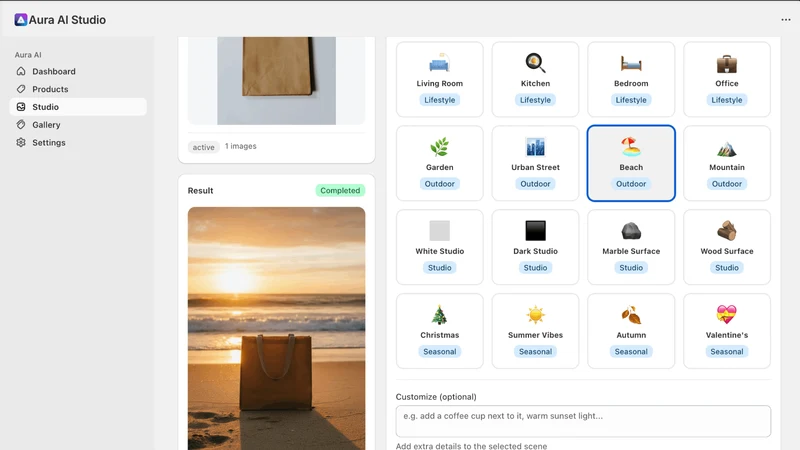
Task: Select the Valentine's heart icon
Action: pyautogui.click(x=727, y=314)
